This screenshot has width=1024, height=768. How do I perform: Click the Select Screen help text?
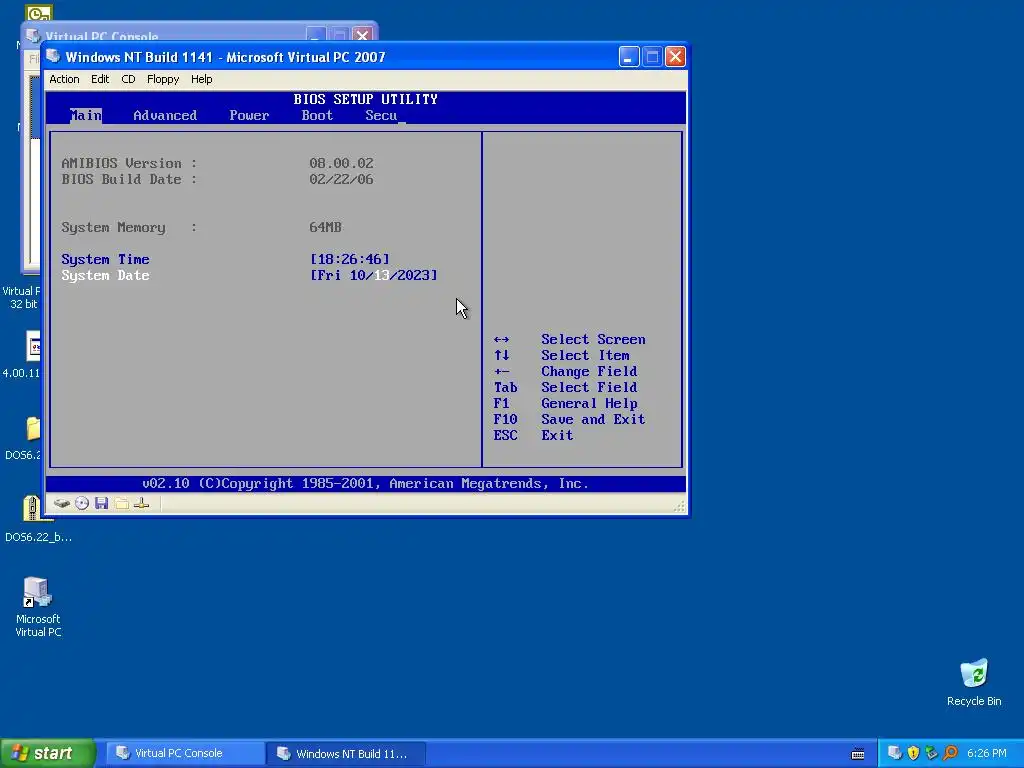593,340
